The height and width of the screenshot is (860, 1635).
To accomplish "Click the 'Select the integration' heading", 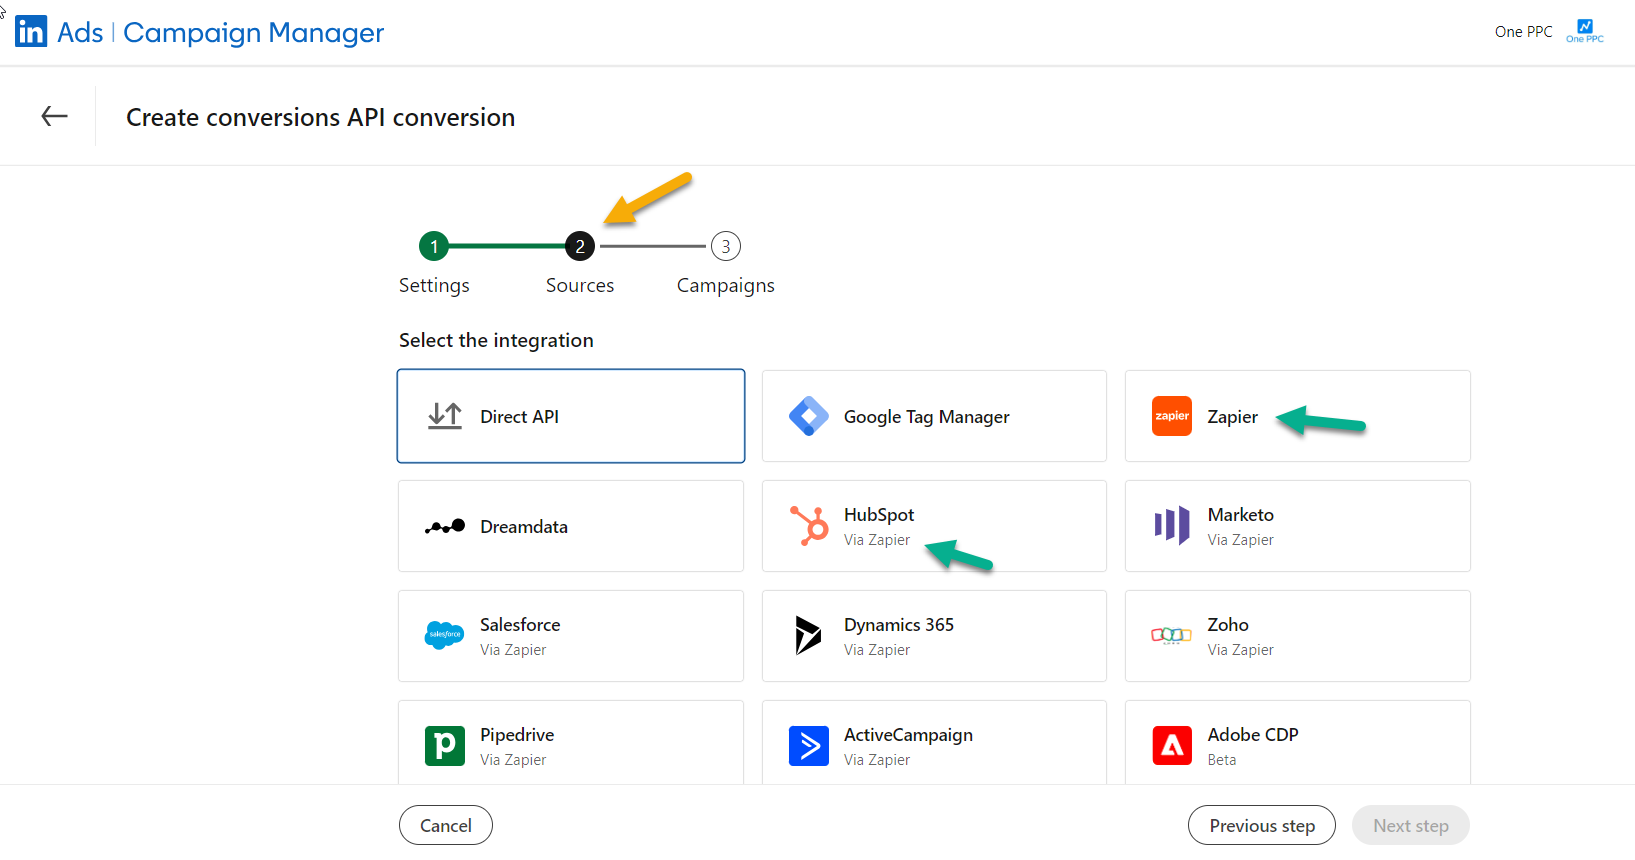I will tap(496, 340).
